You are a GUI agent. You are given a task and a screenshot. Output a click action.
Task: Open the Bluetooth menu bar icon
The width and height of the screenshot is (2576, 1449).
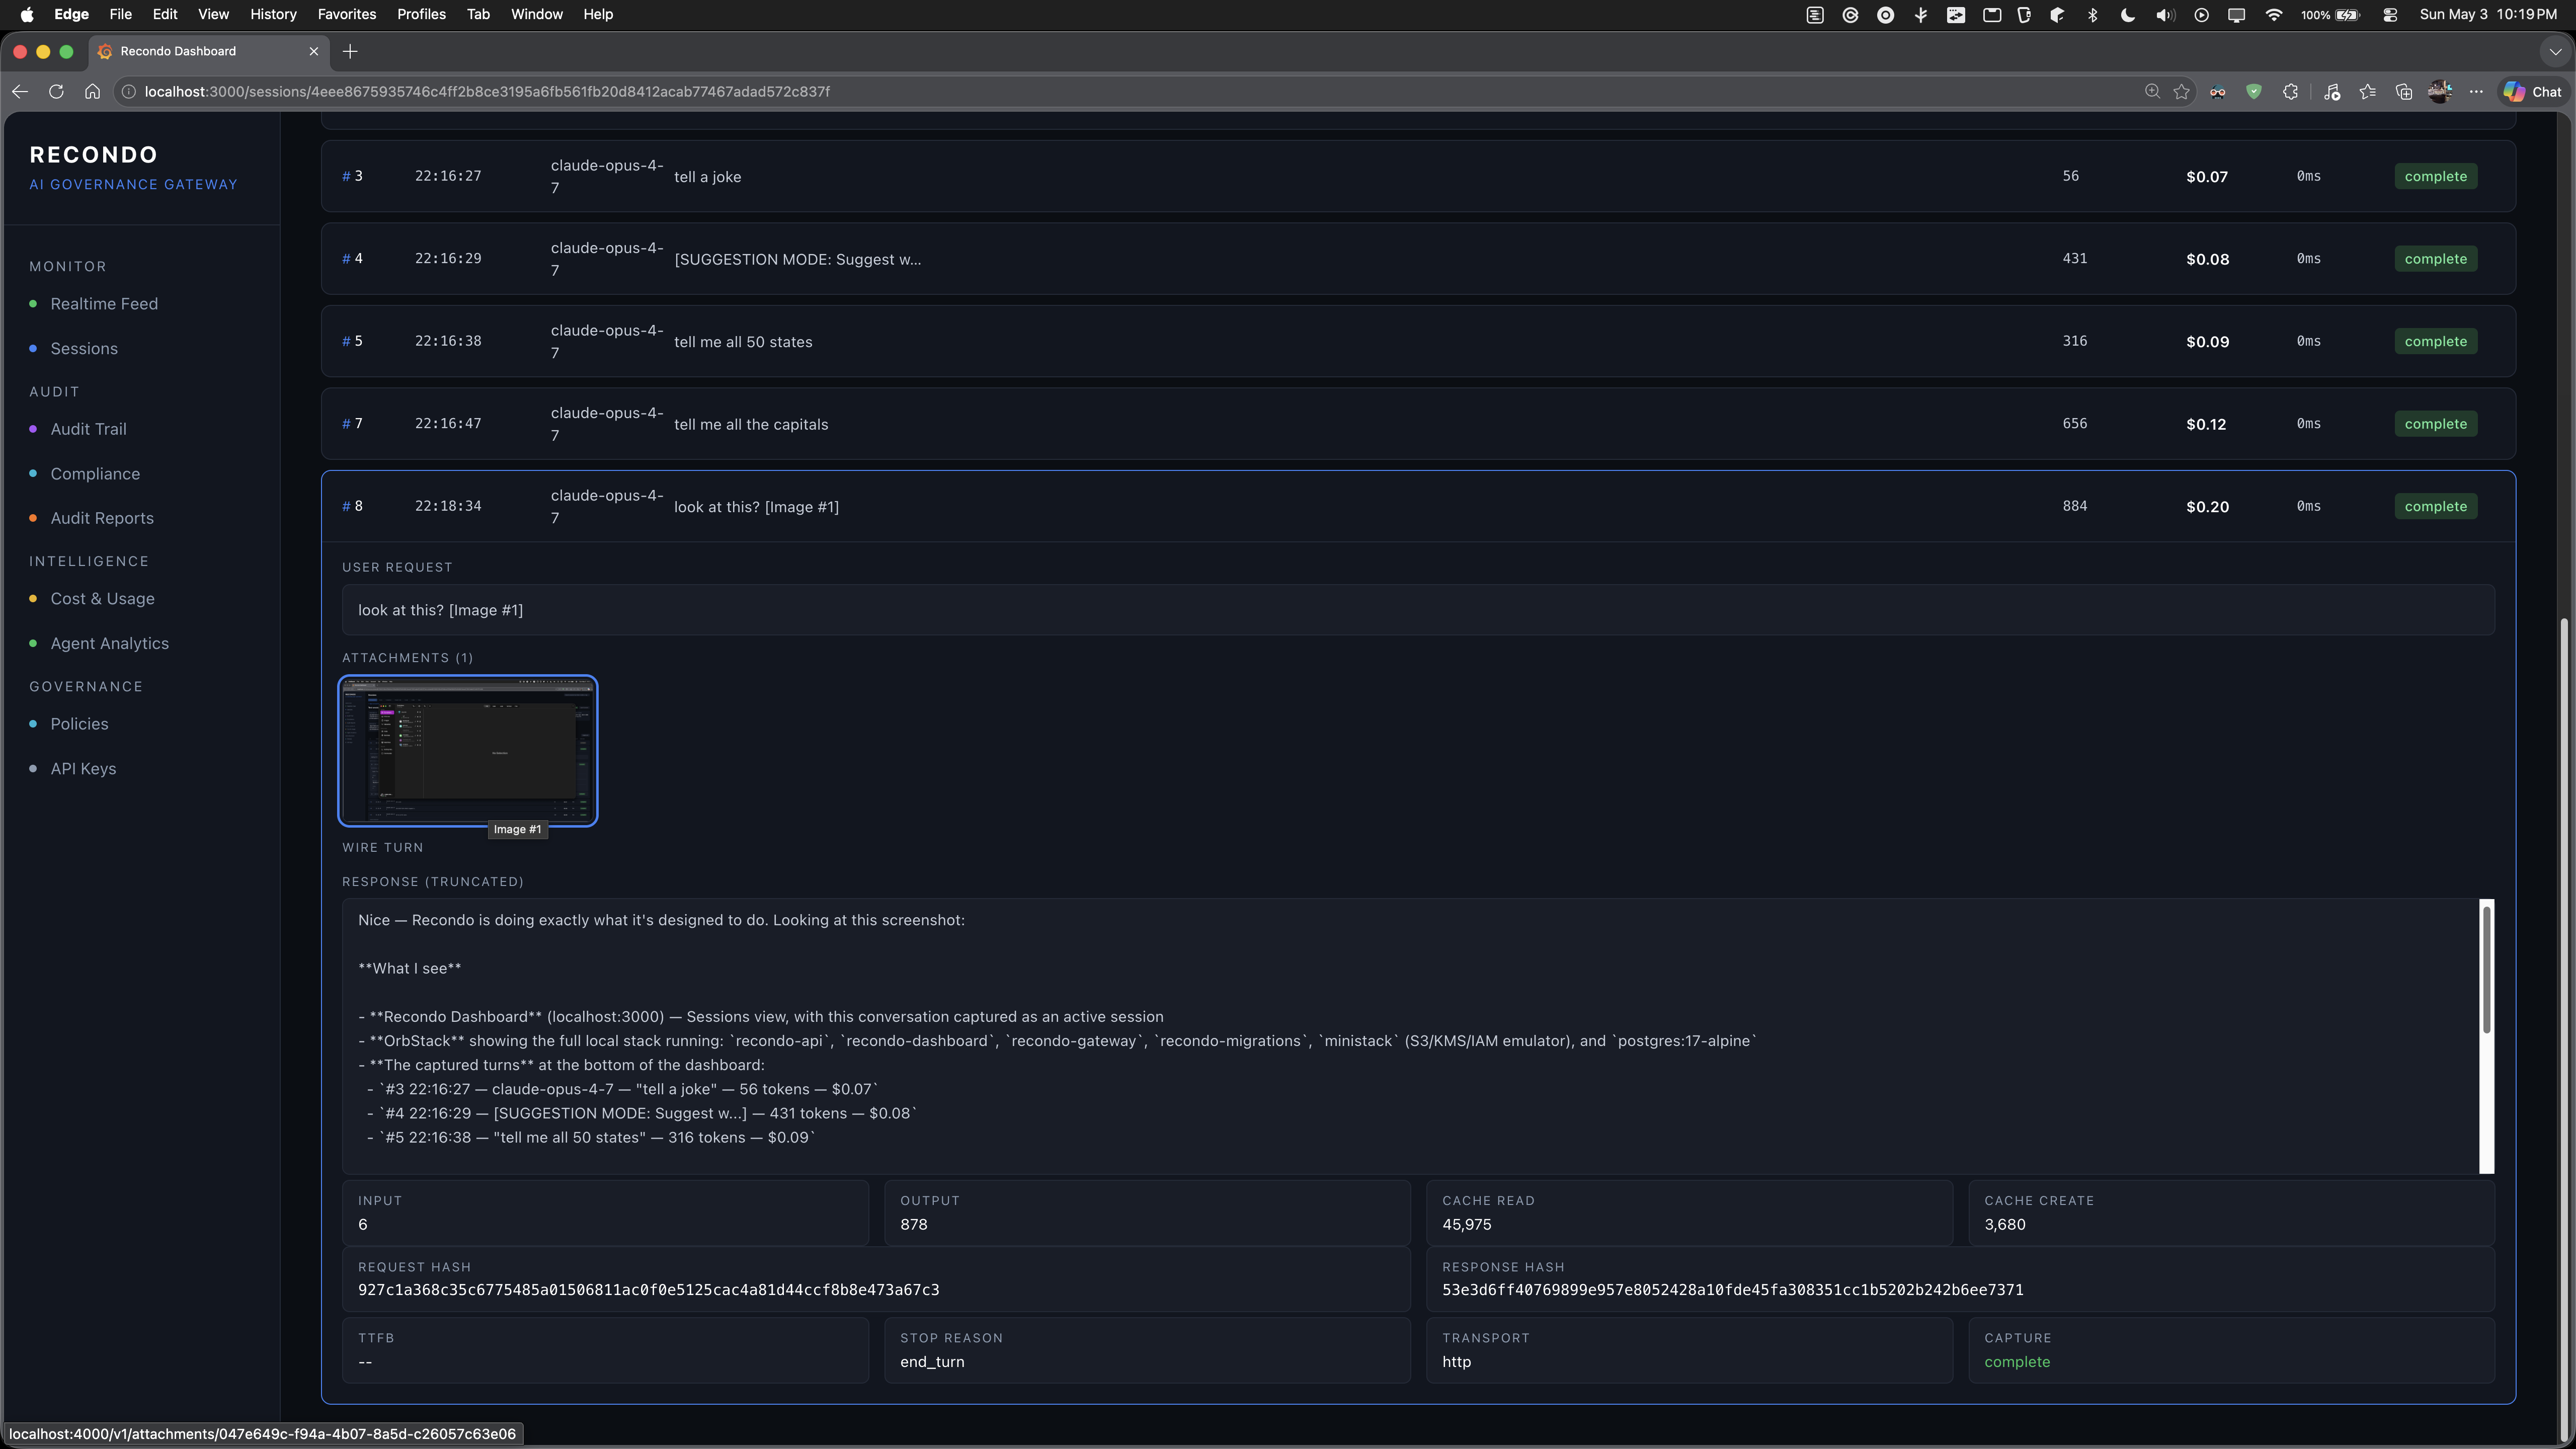pyautogui.click(x=2092, y=14)
